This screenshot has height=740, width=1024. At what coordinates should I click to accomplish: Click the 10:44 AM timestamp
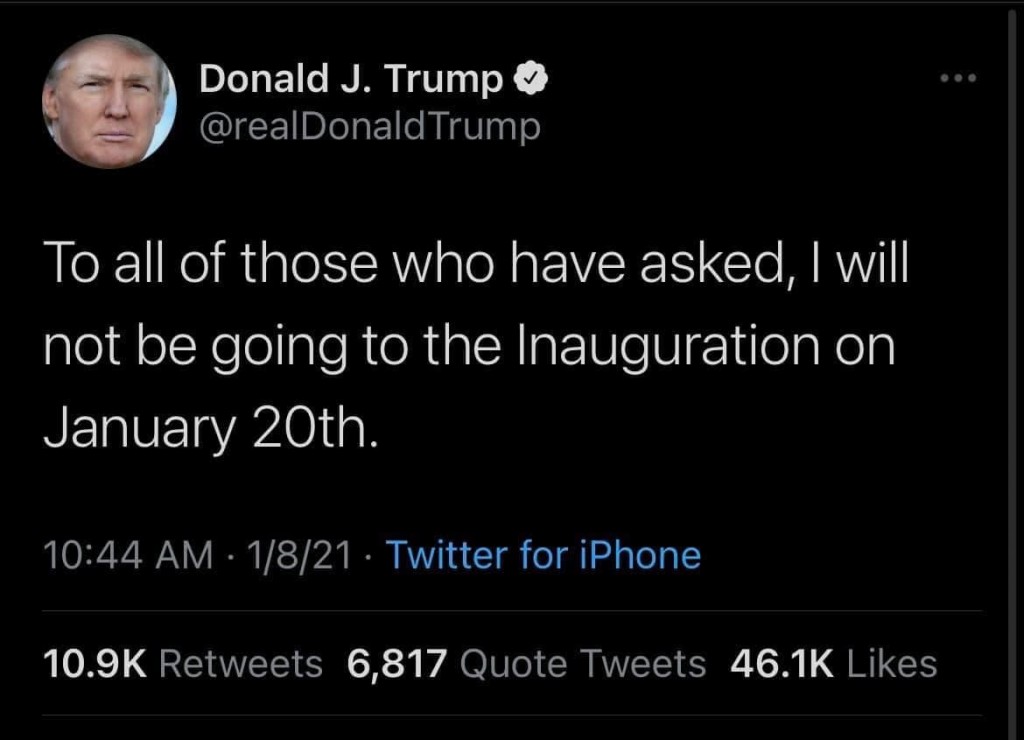(x=128, y=555)
